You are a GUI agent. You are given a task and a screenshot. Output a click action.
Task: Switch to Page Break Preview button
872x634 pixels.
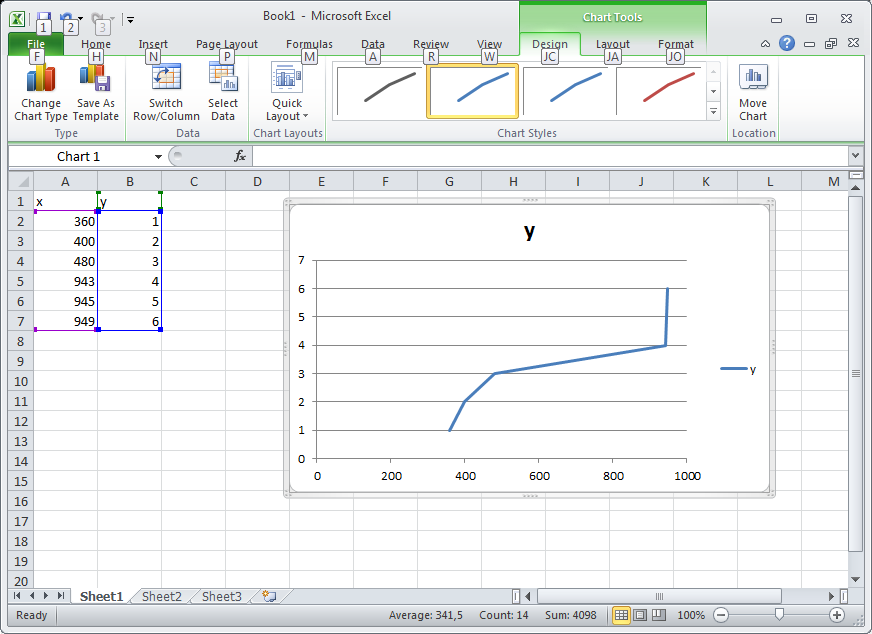(x=660, y=615)
